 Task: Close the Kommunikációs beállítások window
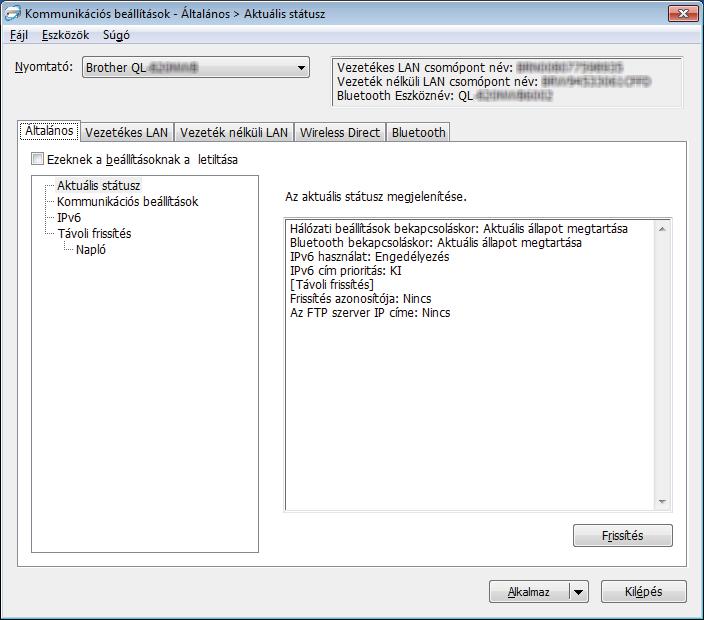click(x=683, y=13)
